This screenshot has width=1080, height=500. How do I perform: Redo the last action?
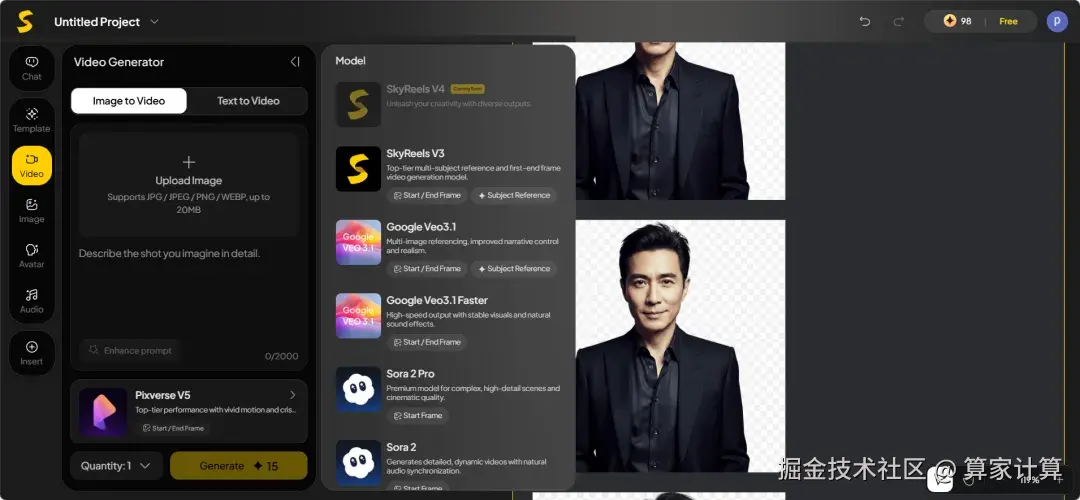coord(898,21)
